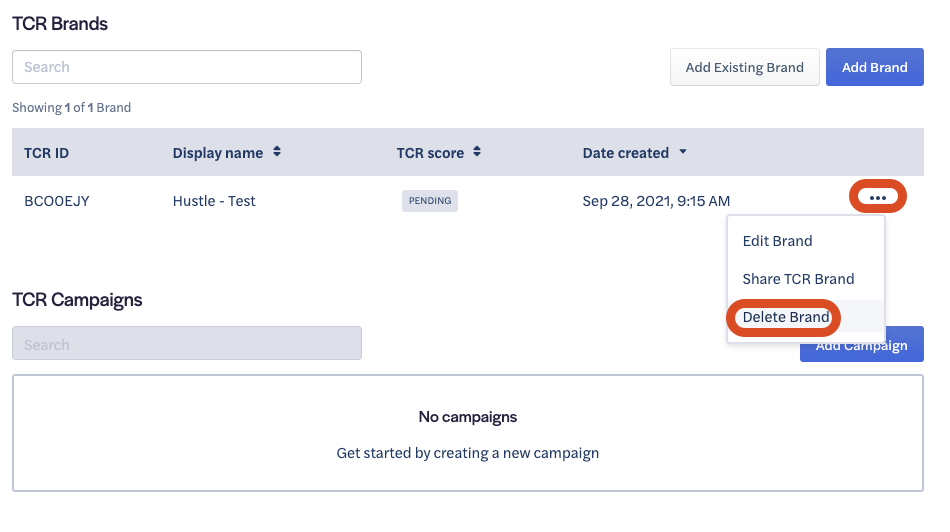
Task: Open the three-dot actions menu for Hustle - Test
Action: pos(877,198)
